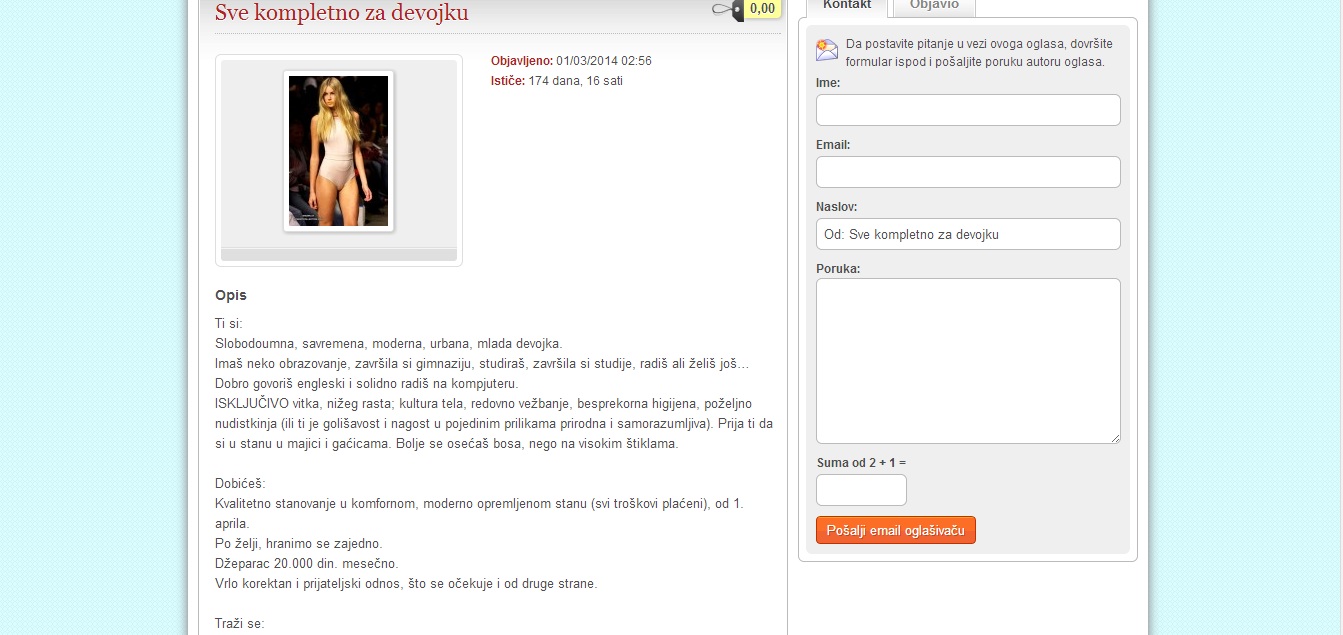Select the Naslov subject field
Screen dimensions: 1343x635
click(967, 234)
